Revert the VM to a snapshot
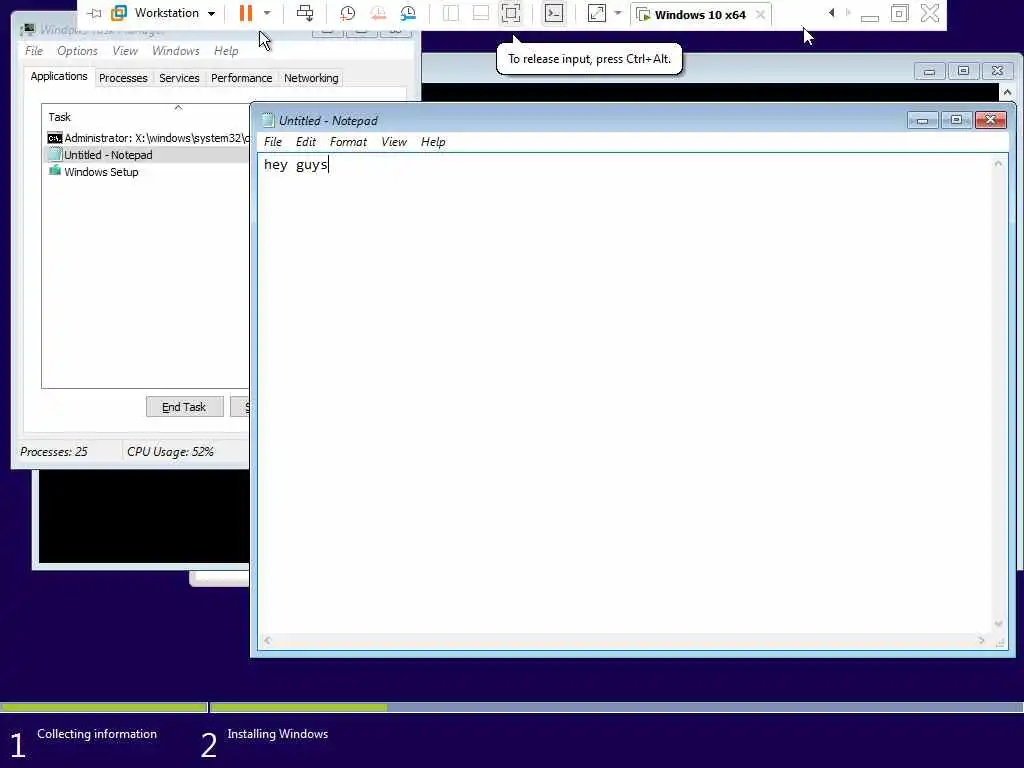This screenshot has width=1024, height=768. point(378,13)
